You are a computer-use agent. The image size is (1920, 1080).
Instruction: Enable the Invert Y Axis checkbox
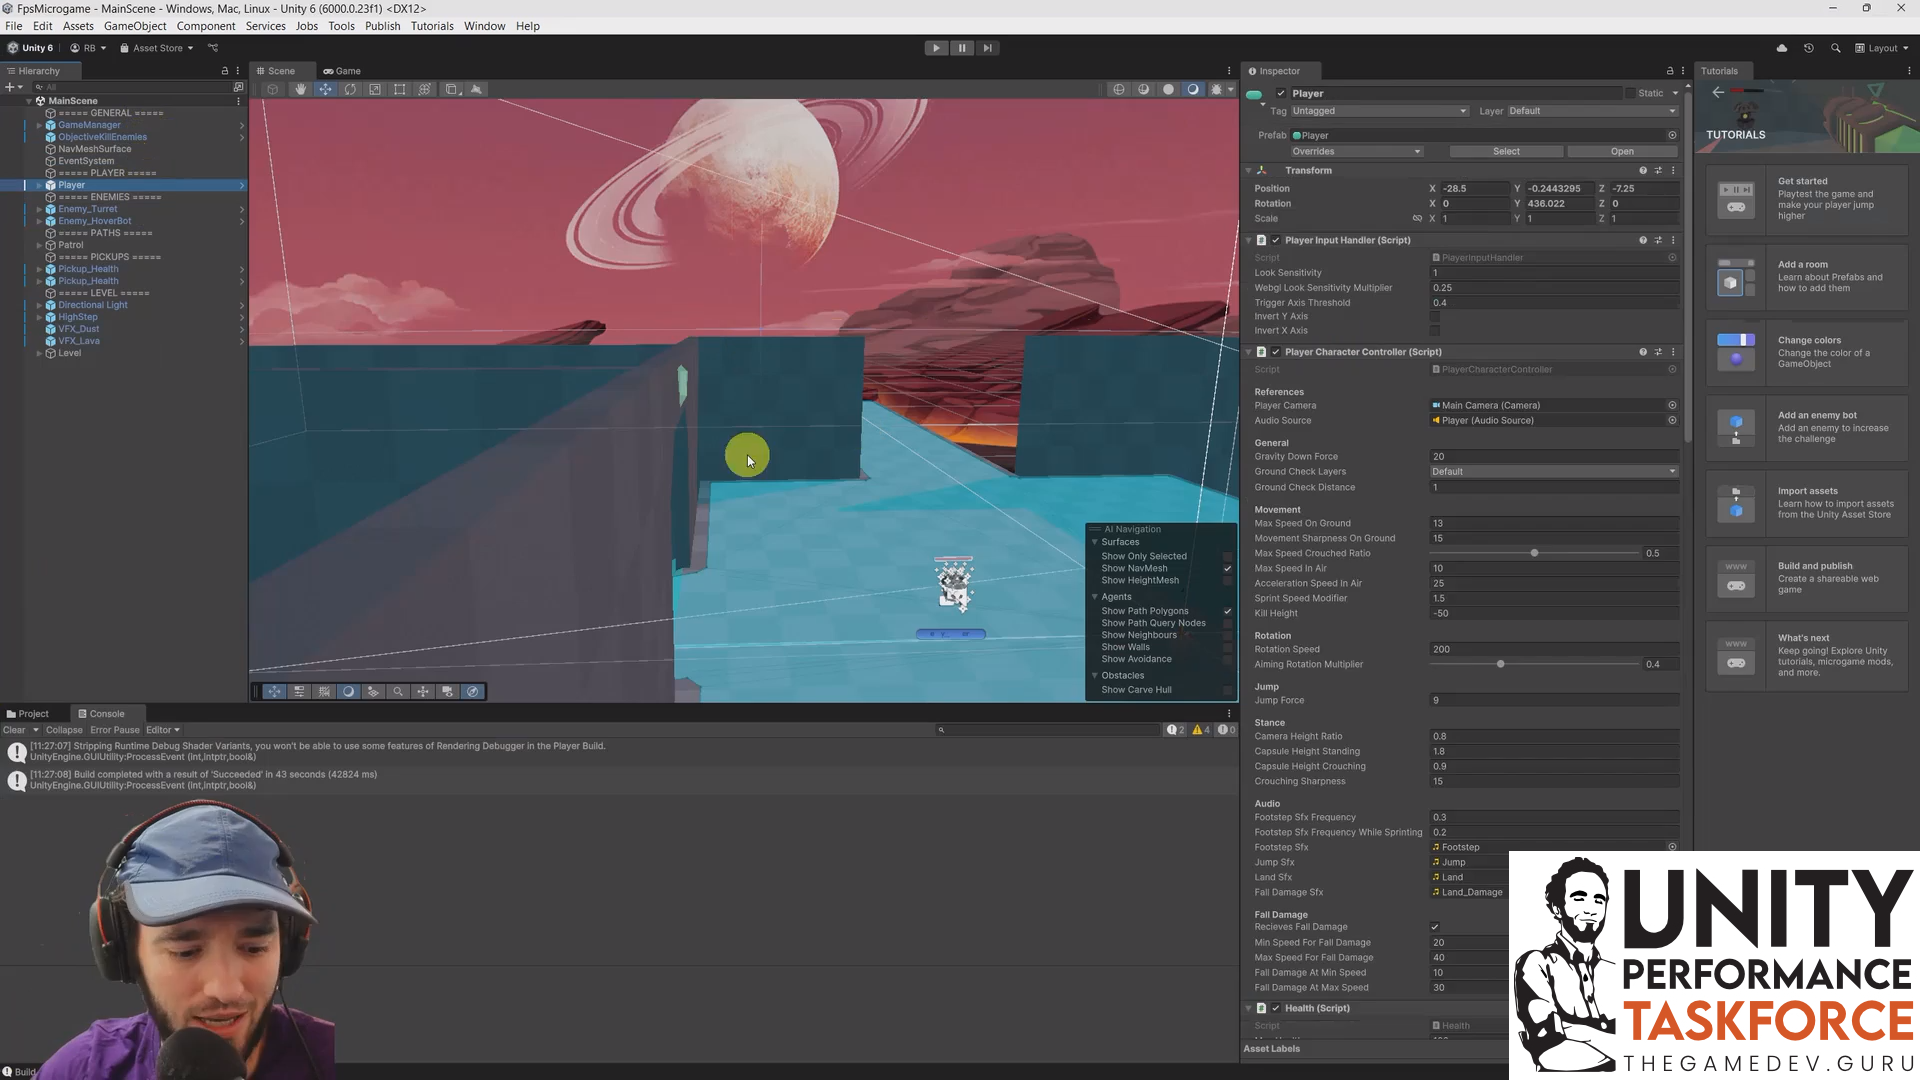point(1437,316)
